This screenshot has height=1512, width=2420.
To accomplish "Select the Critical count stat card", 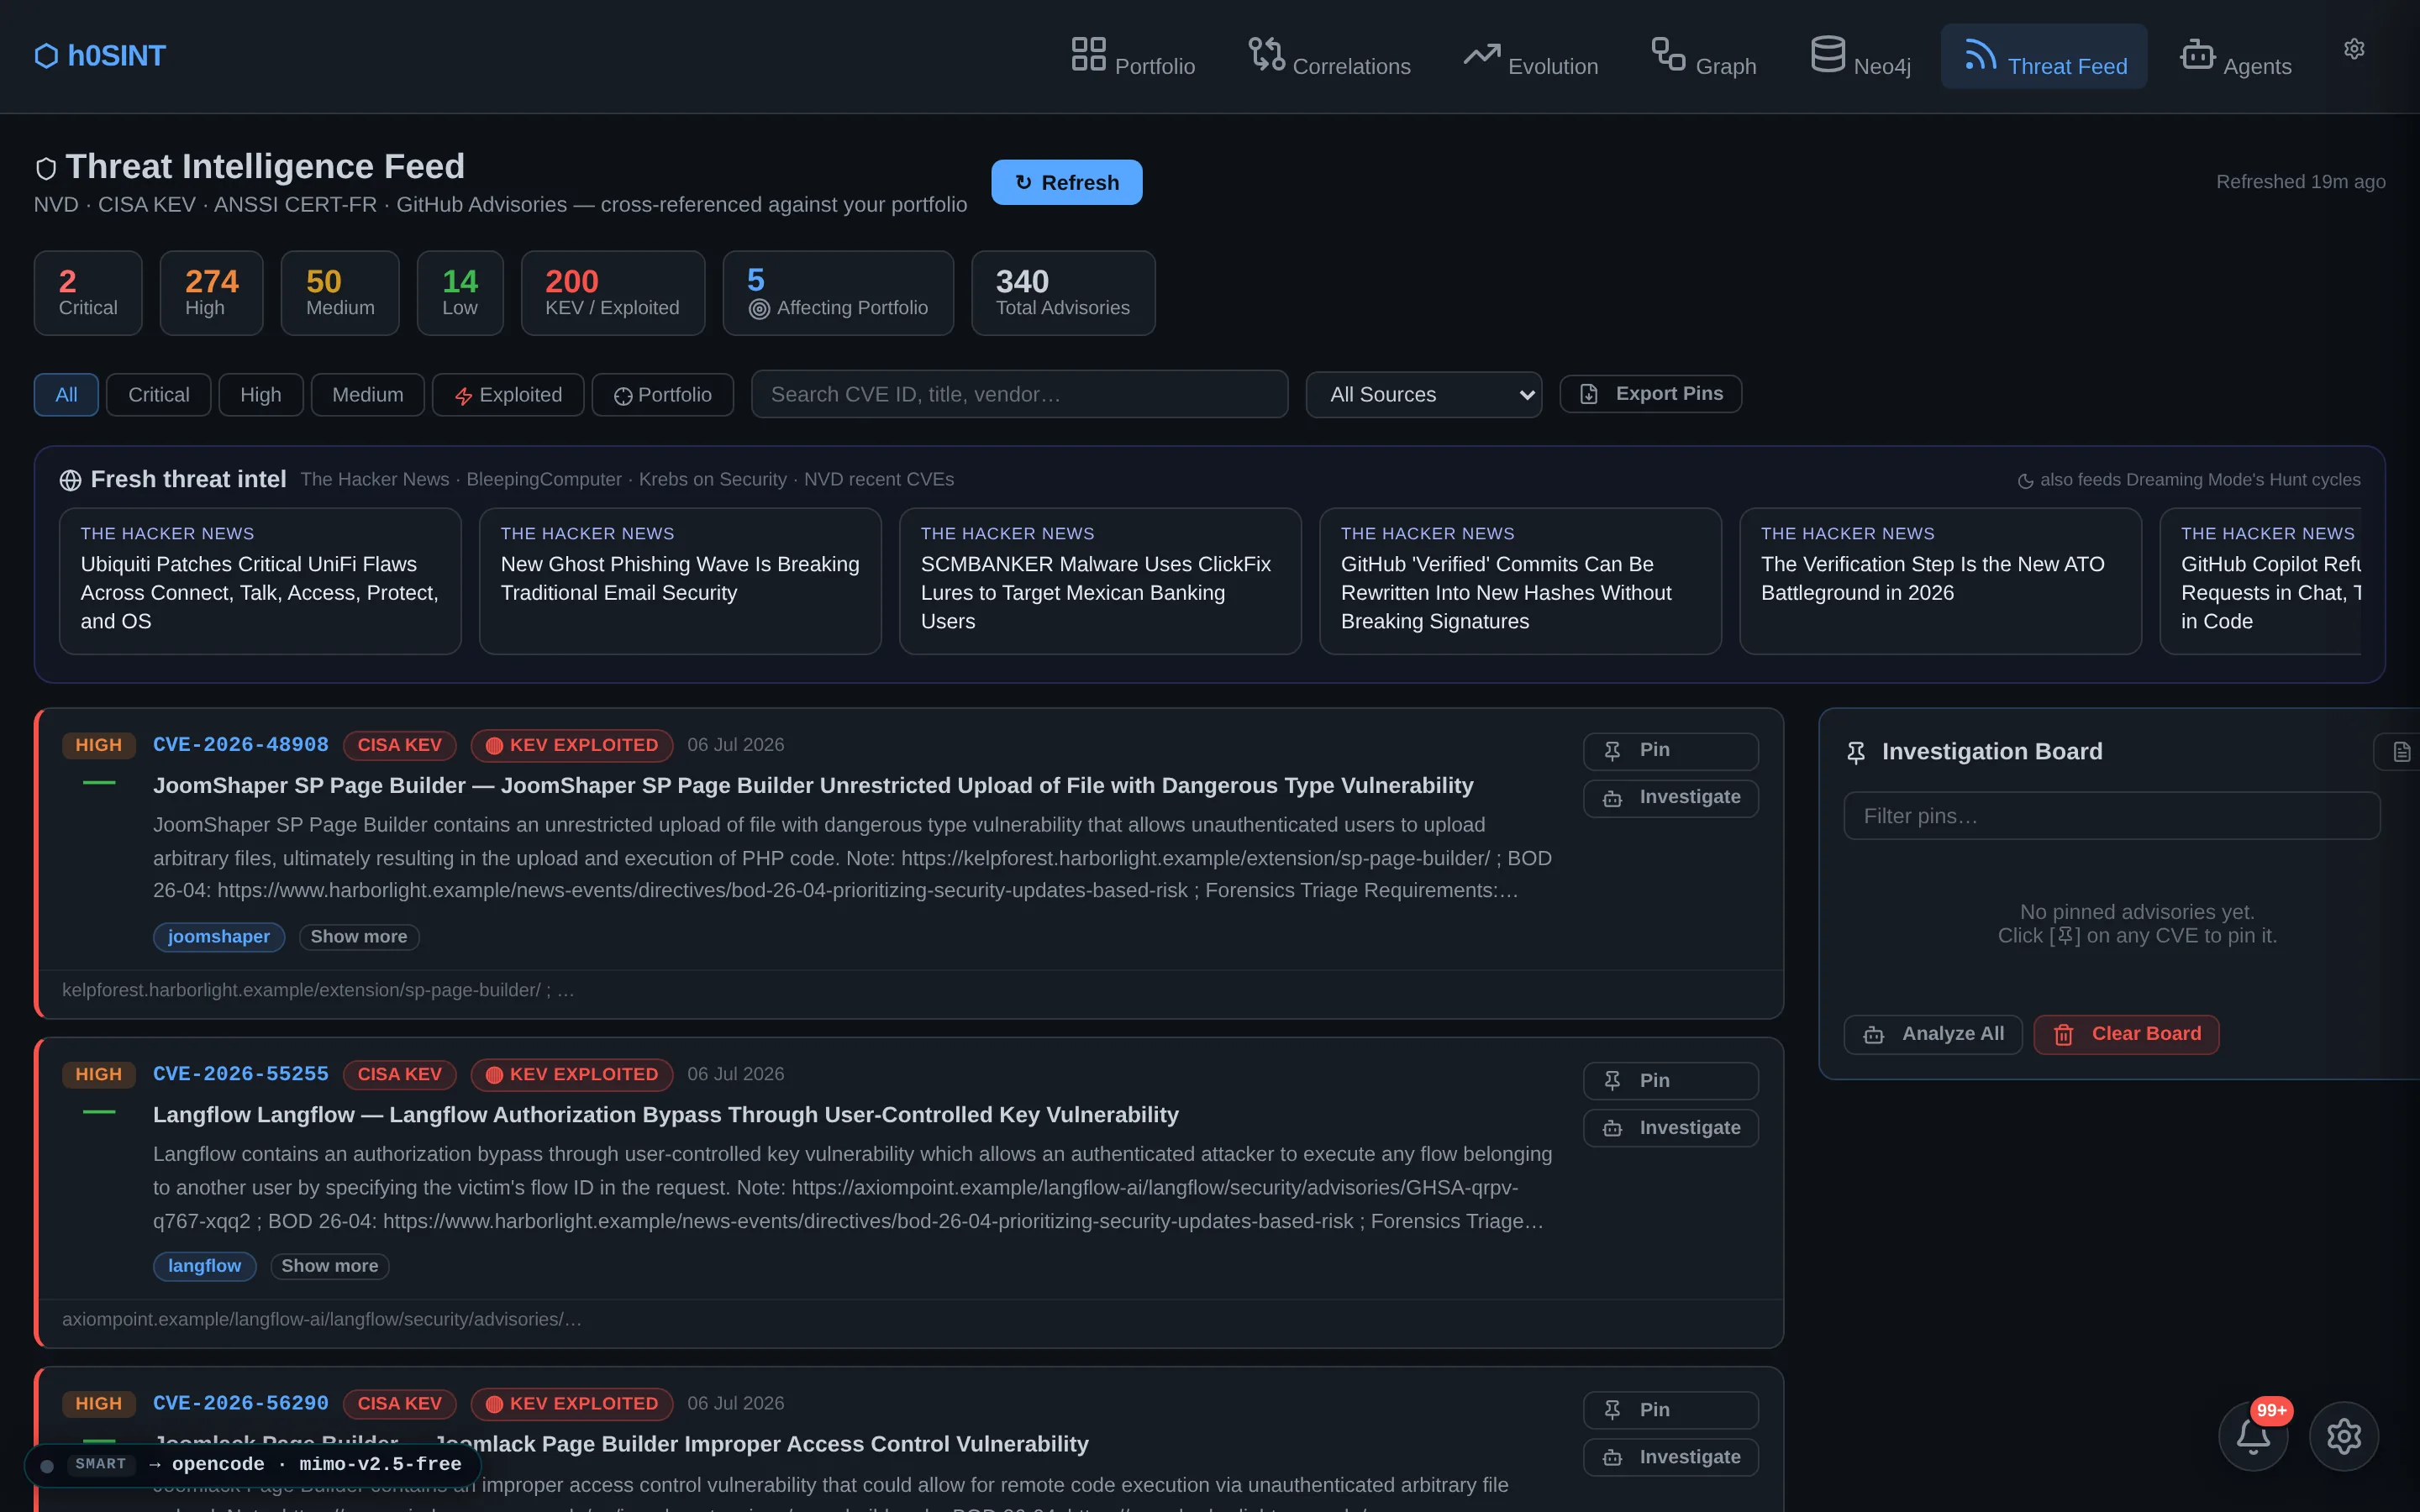I will click(x=88, y=293).
